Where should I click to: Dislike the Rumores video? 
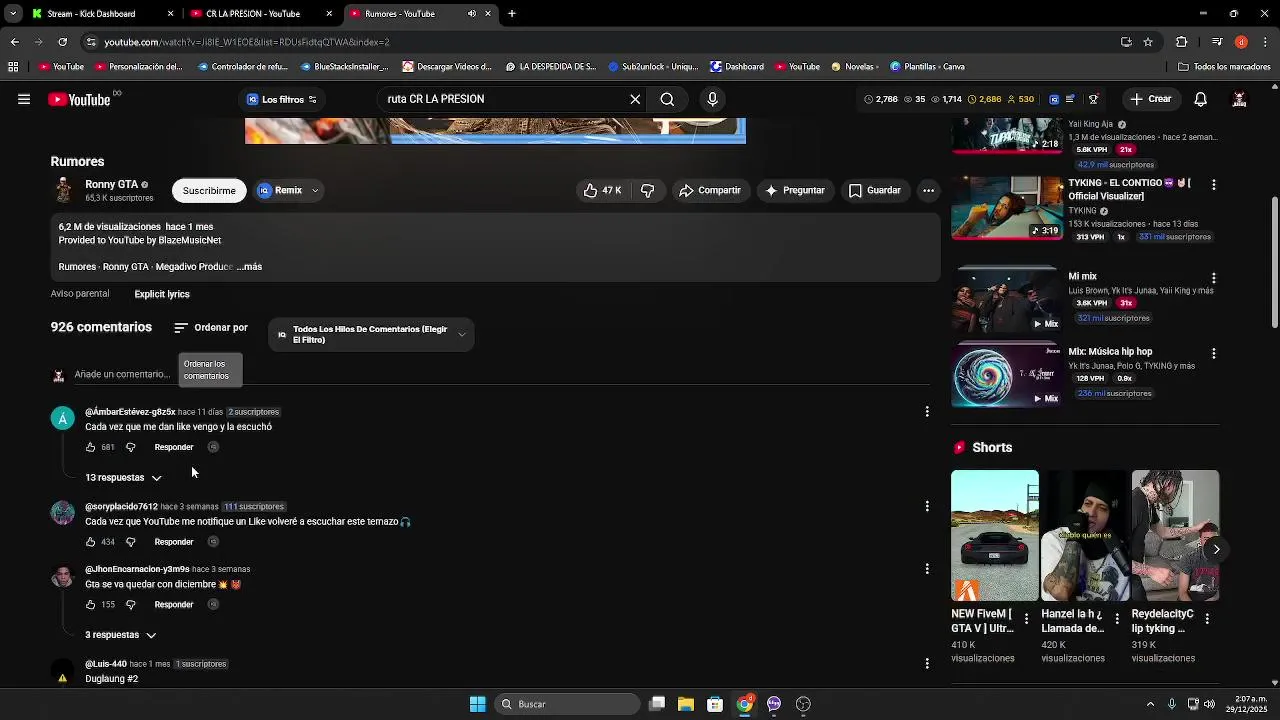coord(648,190)
